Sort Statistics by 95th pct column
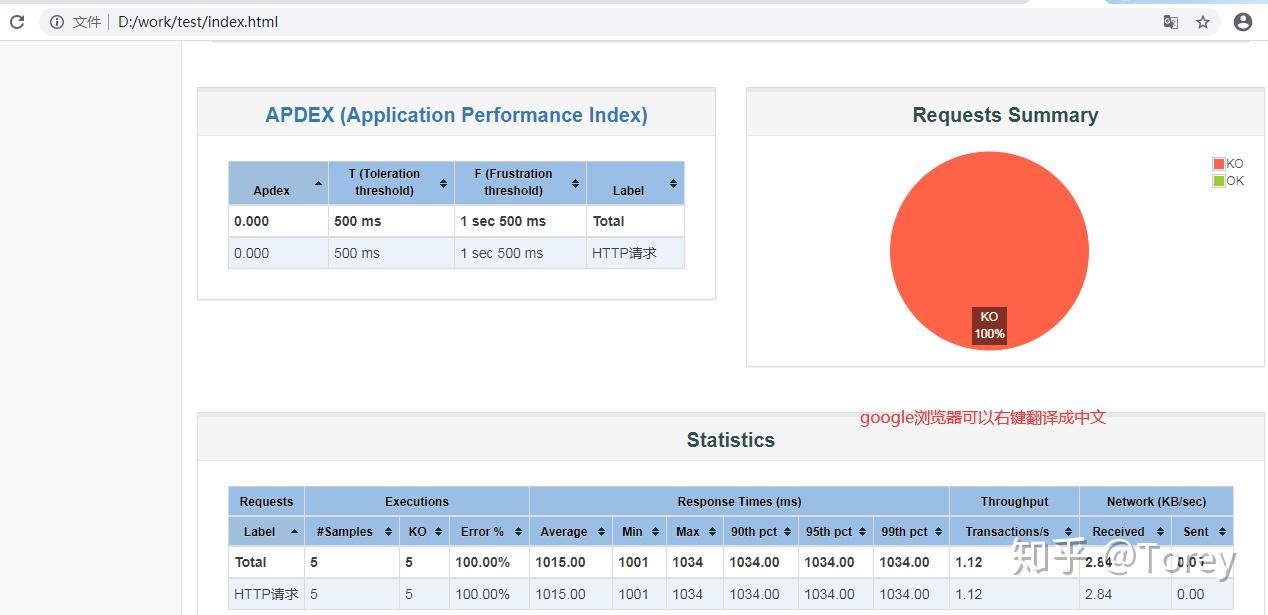Viewport: 1268px width, 615px height. coord(836,531)
